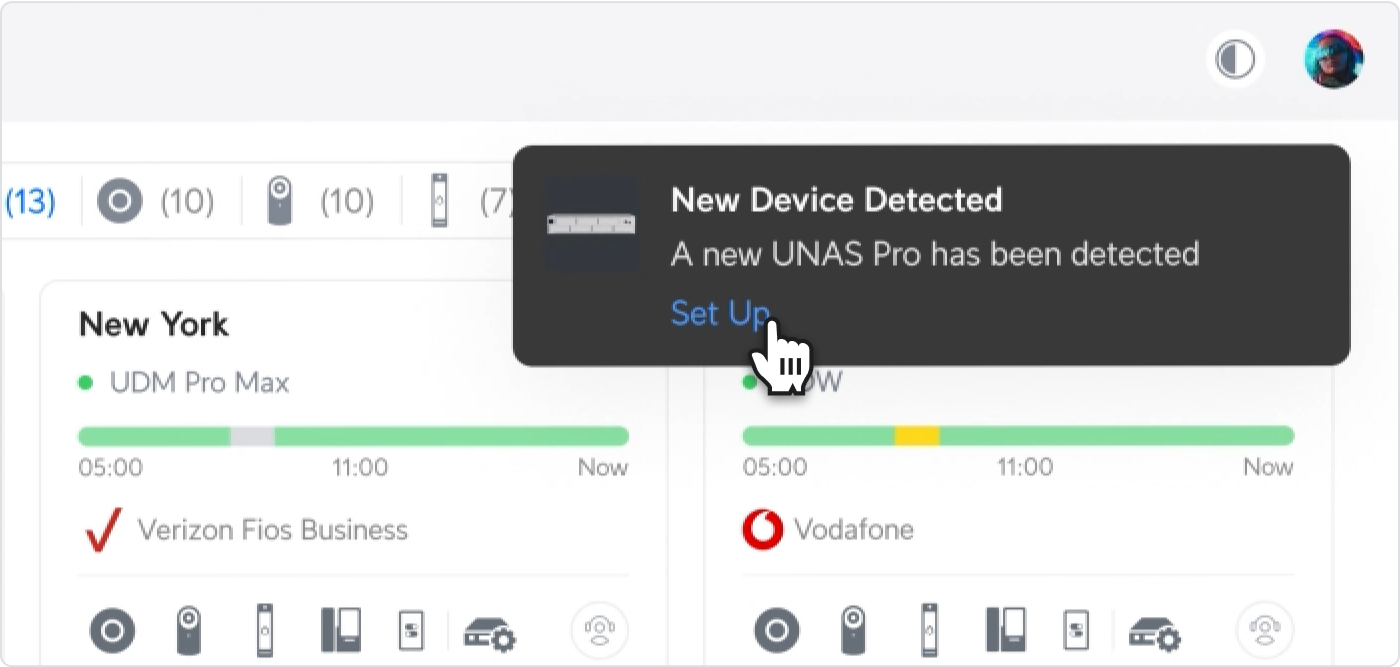Open Talk phone icon in New York card

340,631
